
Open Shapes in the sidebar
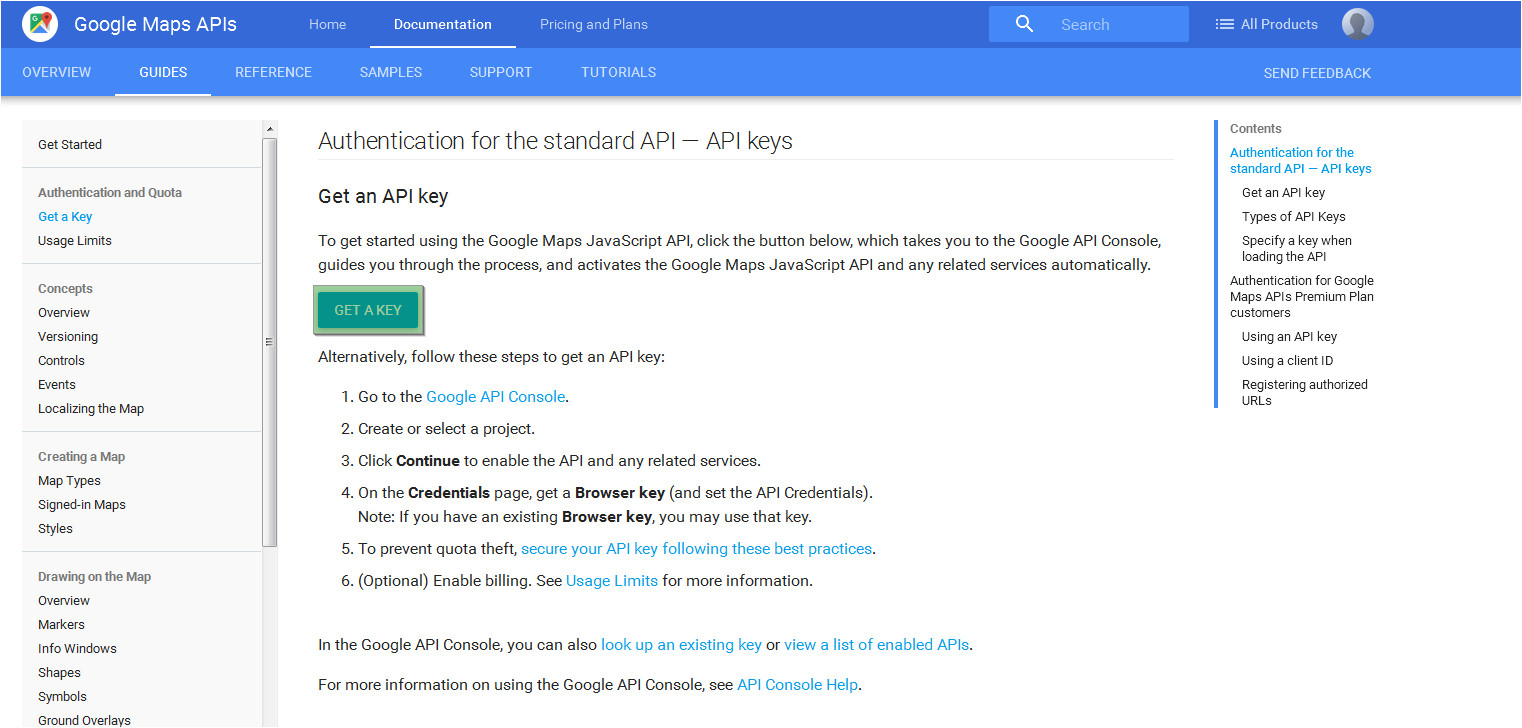point(59,673)
